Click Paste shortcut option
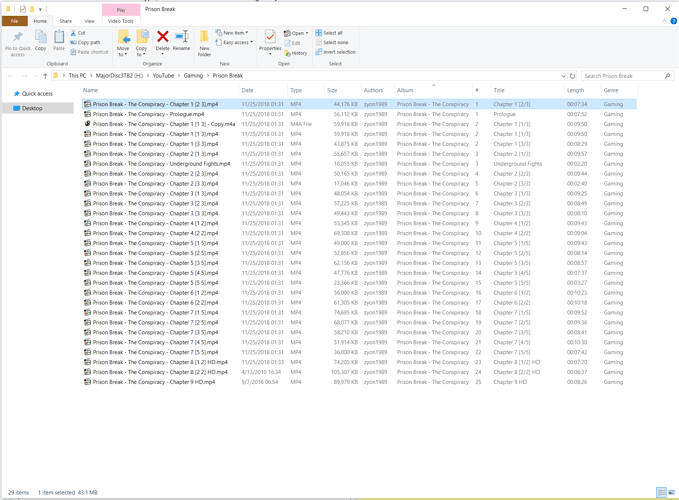The image size is (679, 500). point(89,52)
